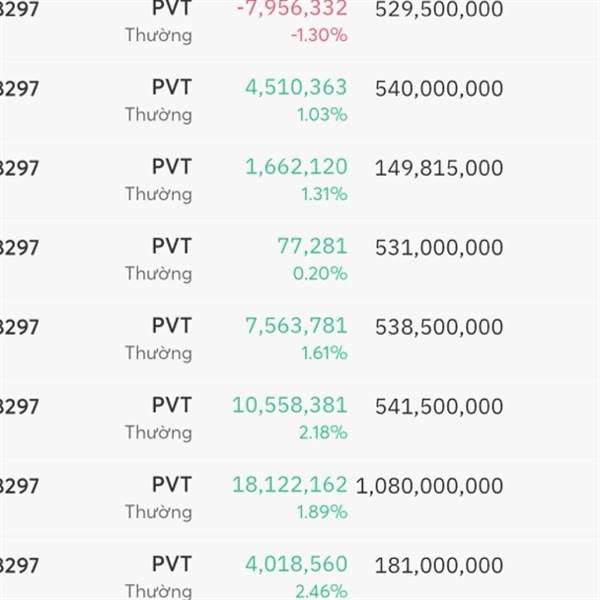
Task: Select the 10,558,381 profit value
Action: click(290, 405)
